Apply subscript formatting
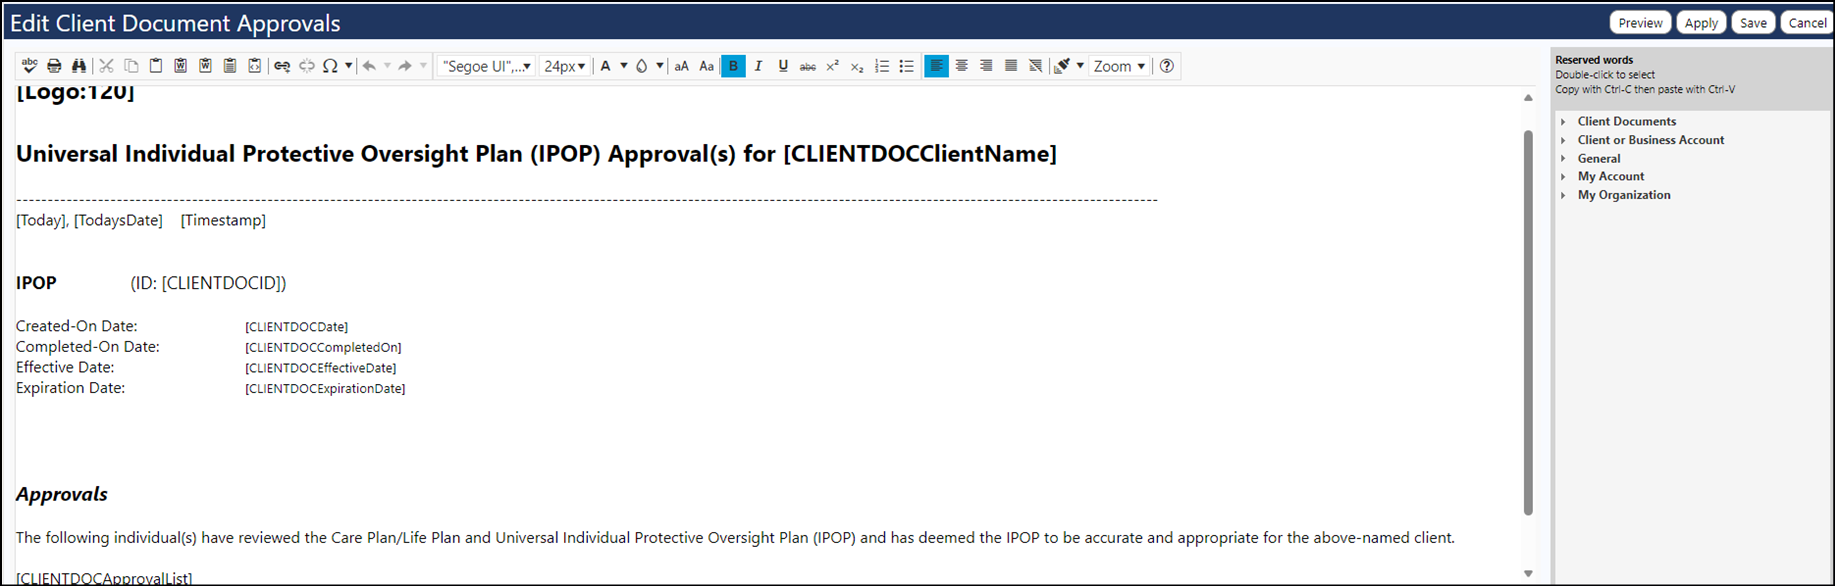Viewport: 1835px width, 586px height. 857,66
